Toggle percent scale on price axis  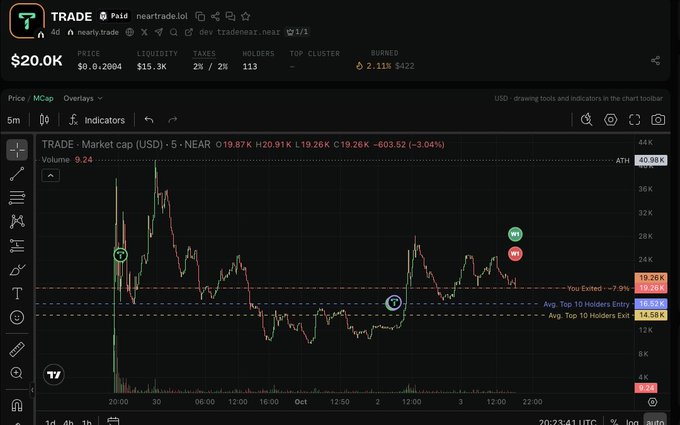point(614,422)
